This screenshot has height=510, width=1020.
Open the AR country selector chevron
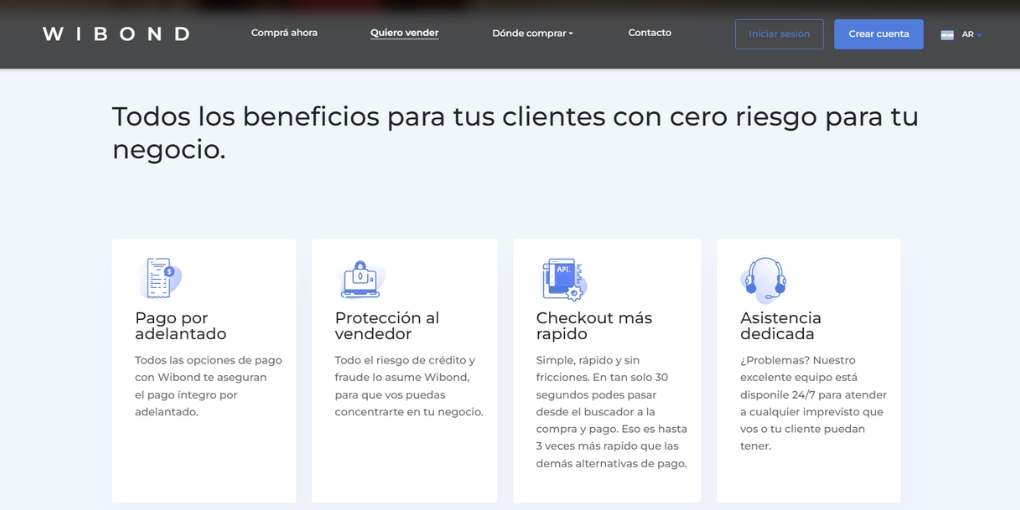(979, 35)
